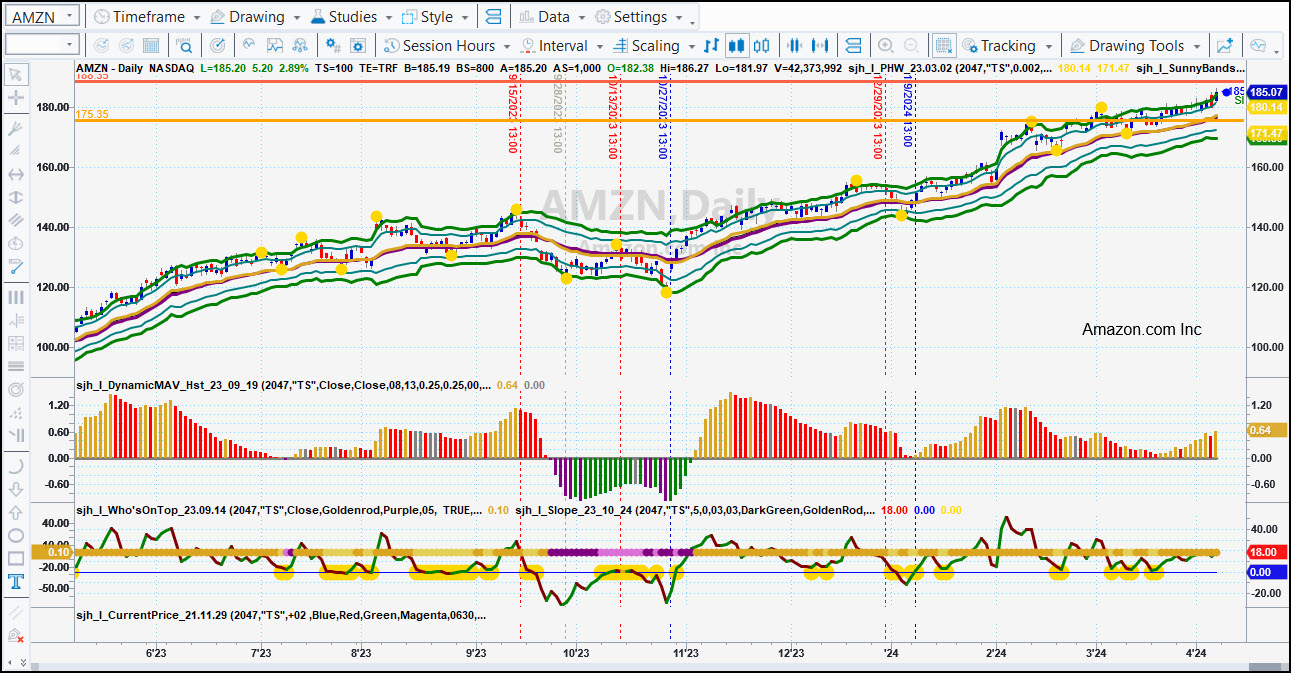Click the zoom in magnifier icon

coord(885,46)
